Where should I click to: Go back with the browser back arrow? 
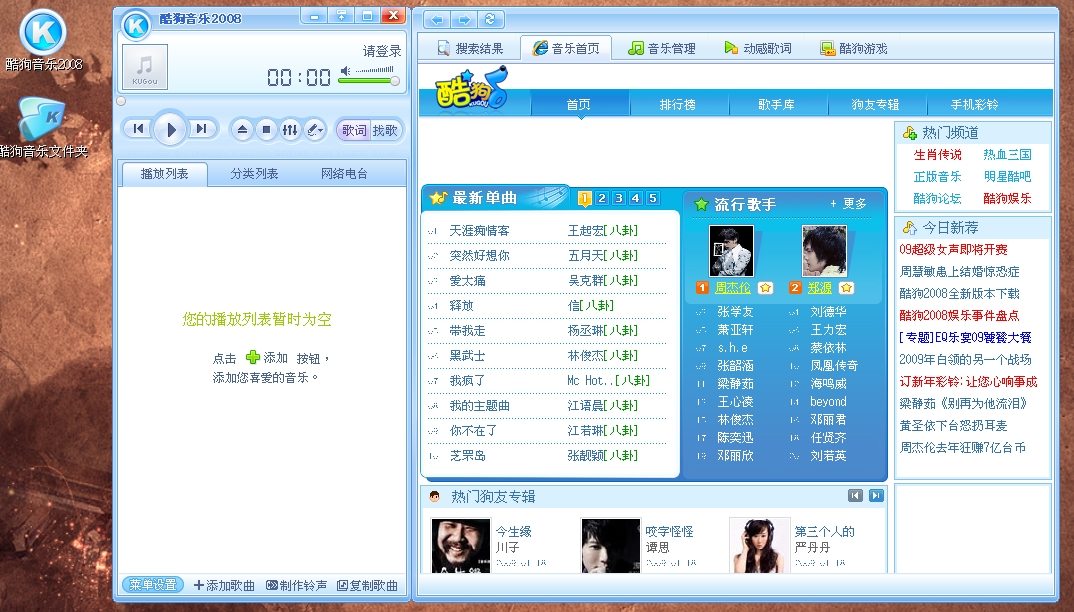pyautogui.click(x=436, y=19)
